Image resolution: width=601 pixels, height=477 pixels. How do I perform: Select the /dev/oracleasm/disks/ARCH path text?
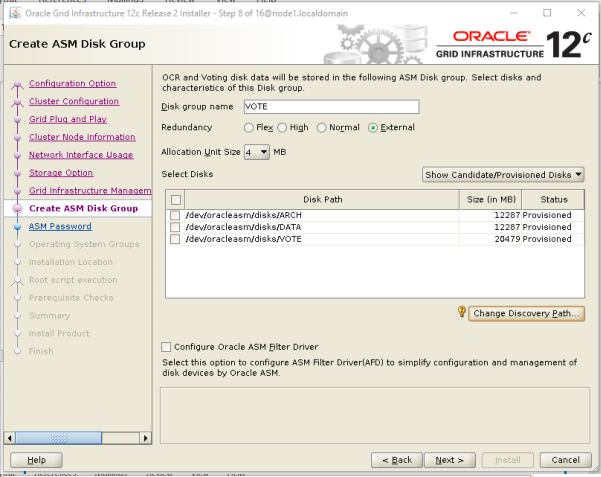coord(244,215)
